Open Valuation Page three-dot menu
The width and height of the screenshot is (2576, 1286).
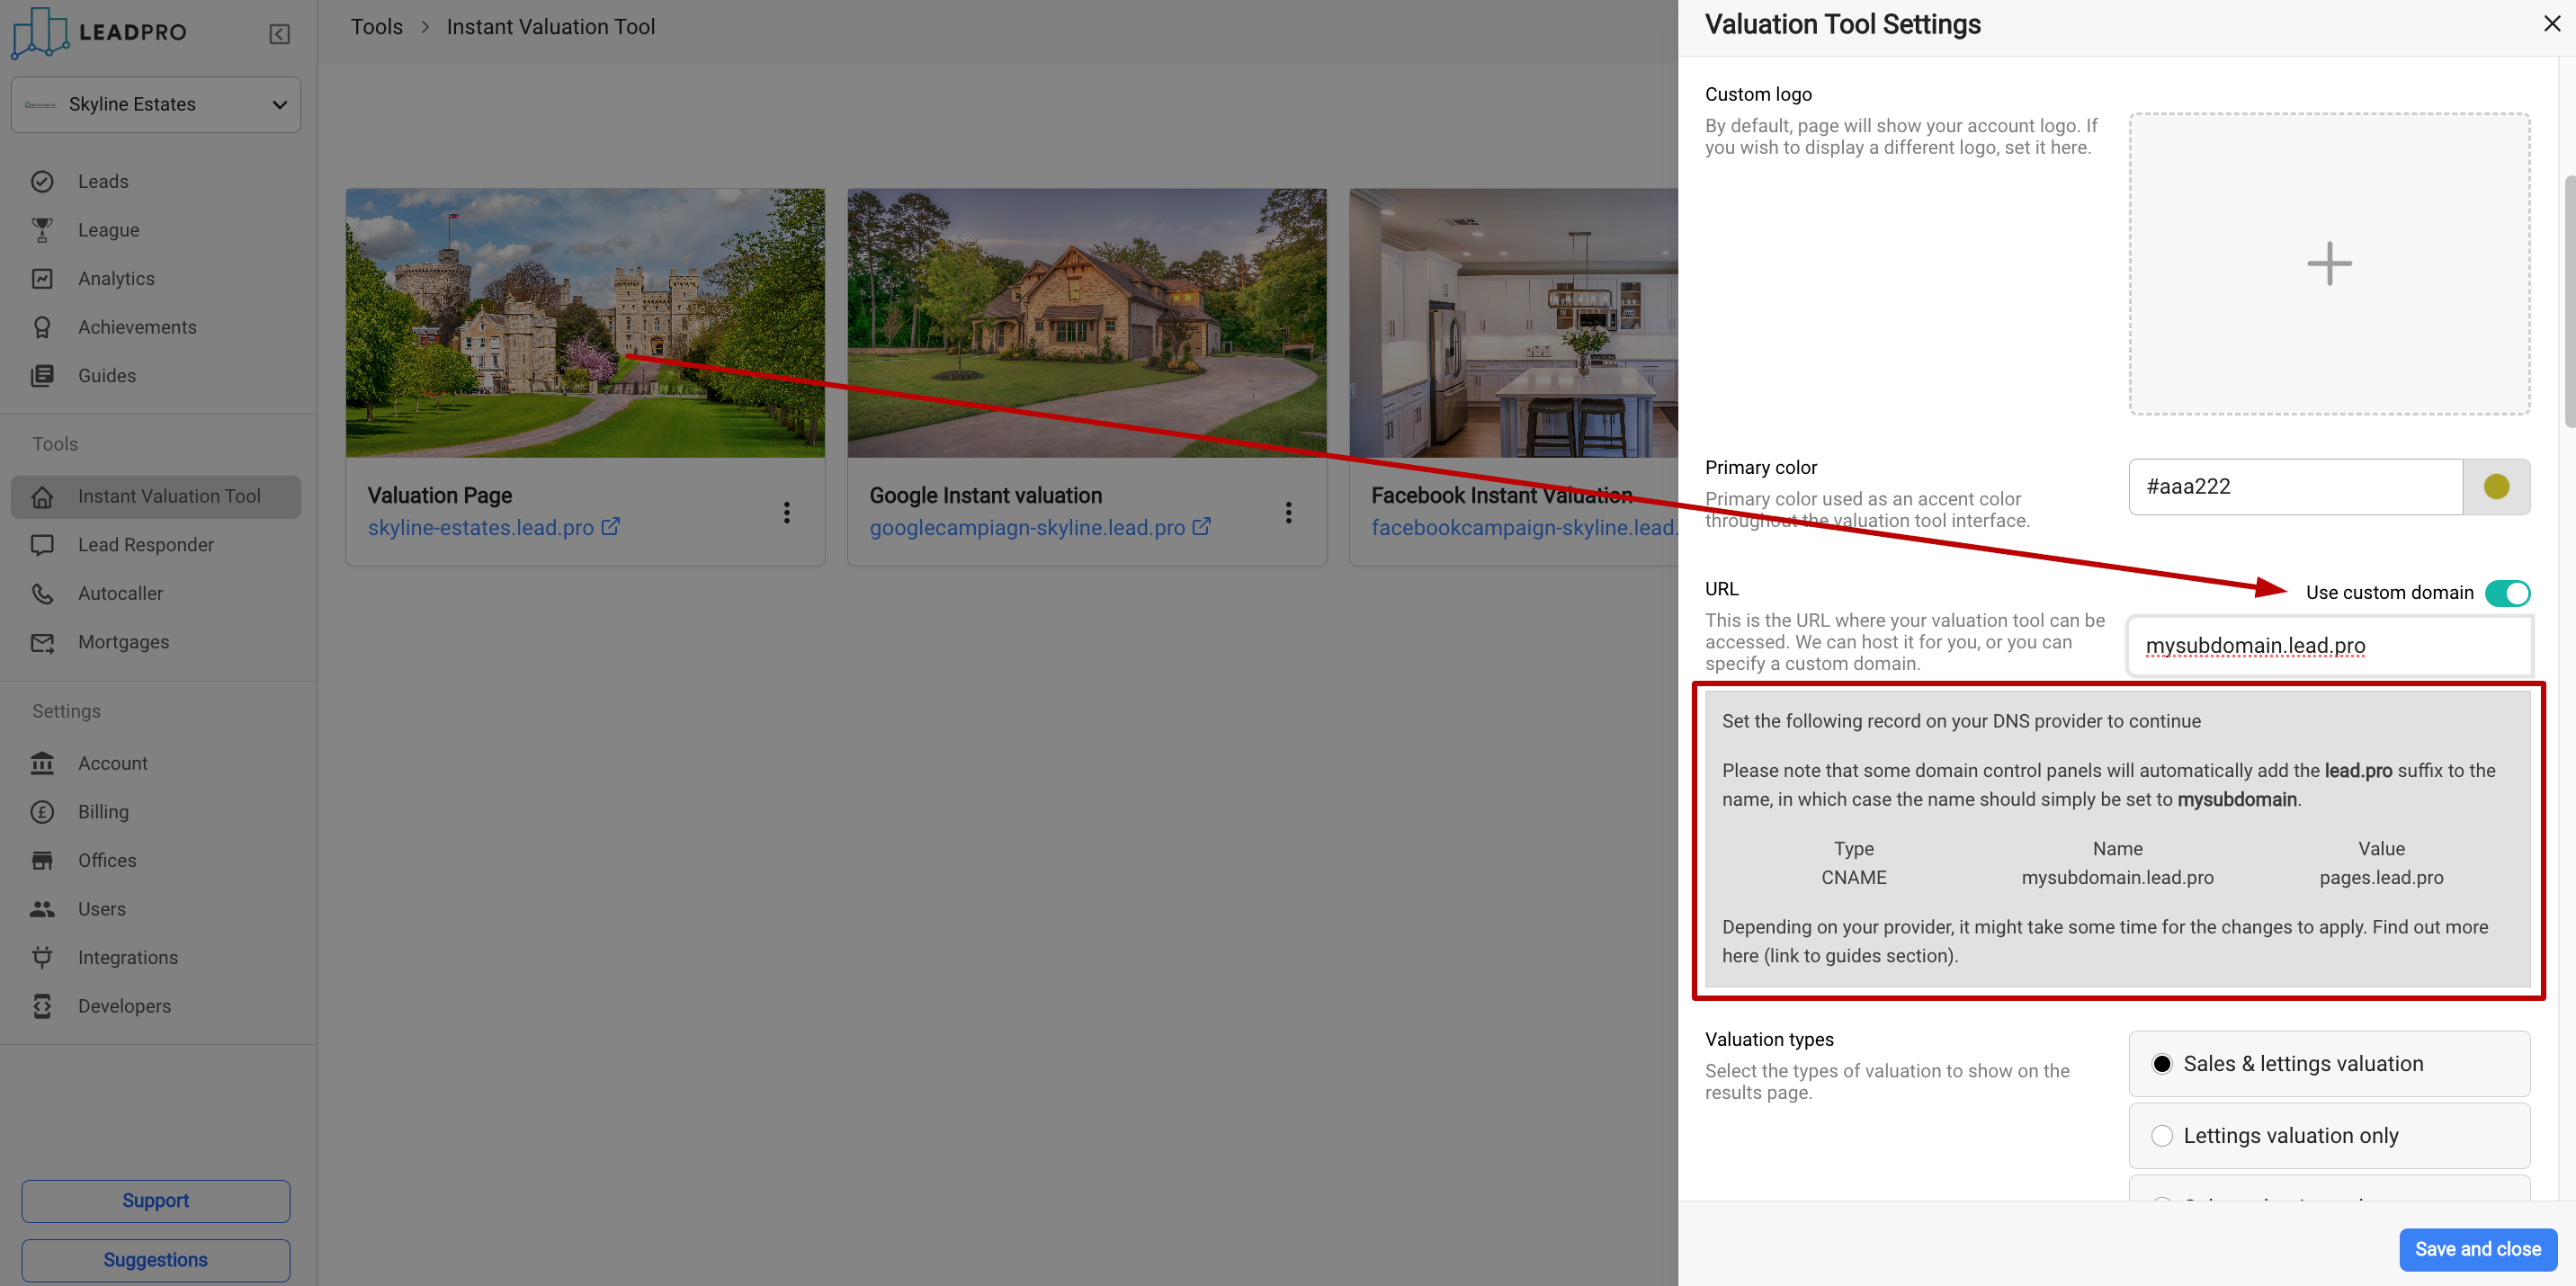pyautogui.click(x=787, y=512)
